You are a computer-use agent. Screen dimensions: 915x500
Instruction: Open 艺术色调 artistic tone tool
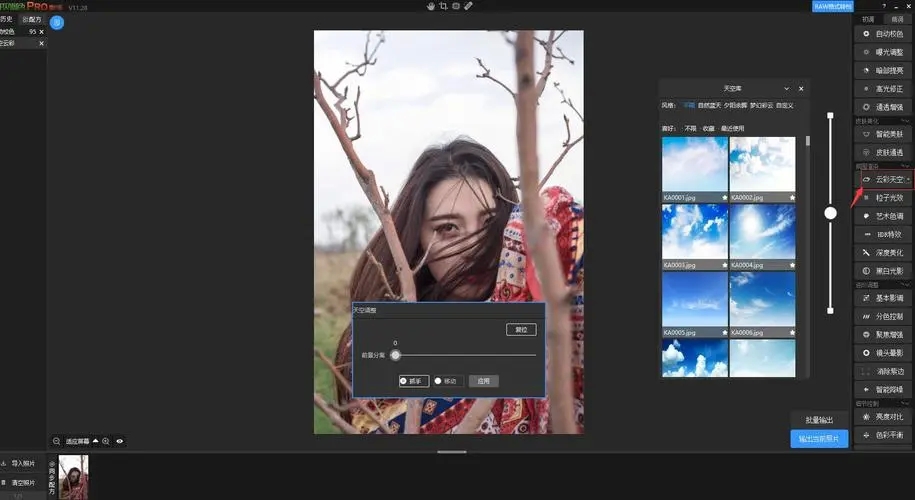click(x=882, y=216)
